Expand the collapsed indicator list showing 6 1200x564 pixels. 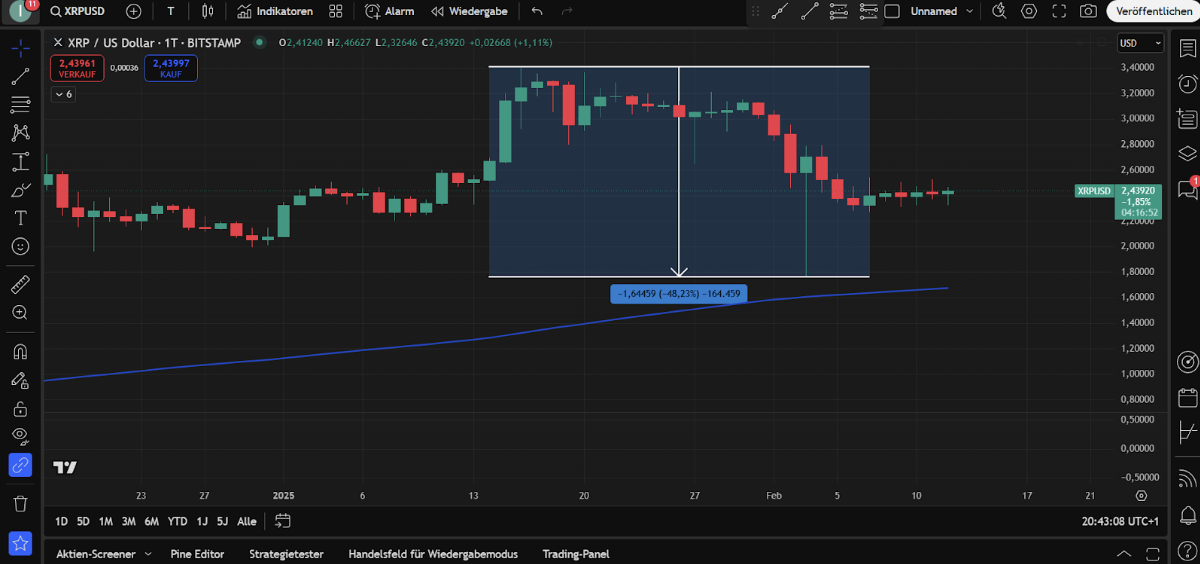pos(63,94)
